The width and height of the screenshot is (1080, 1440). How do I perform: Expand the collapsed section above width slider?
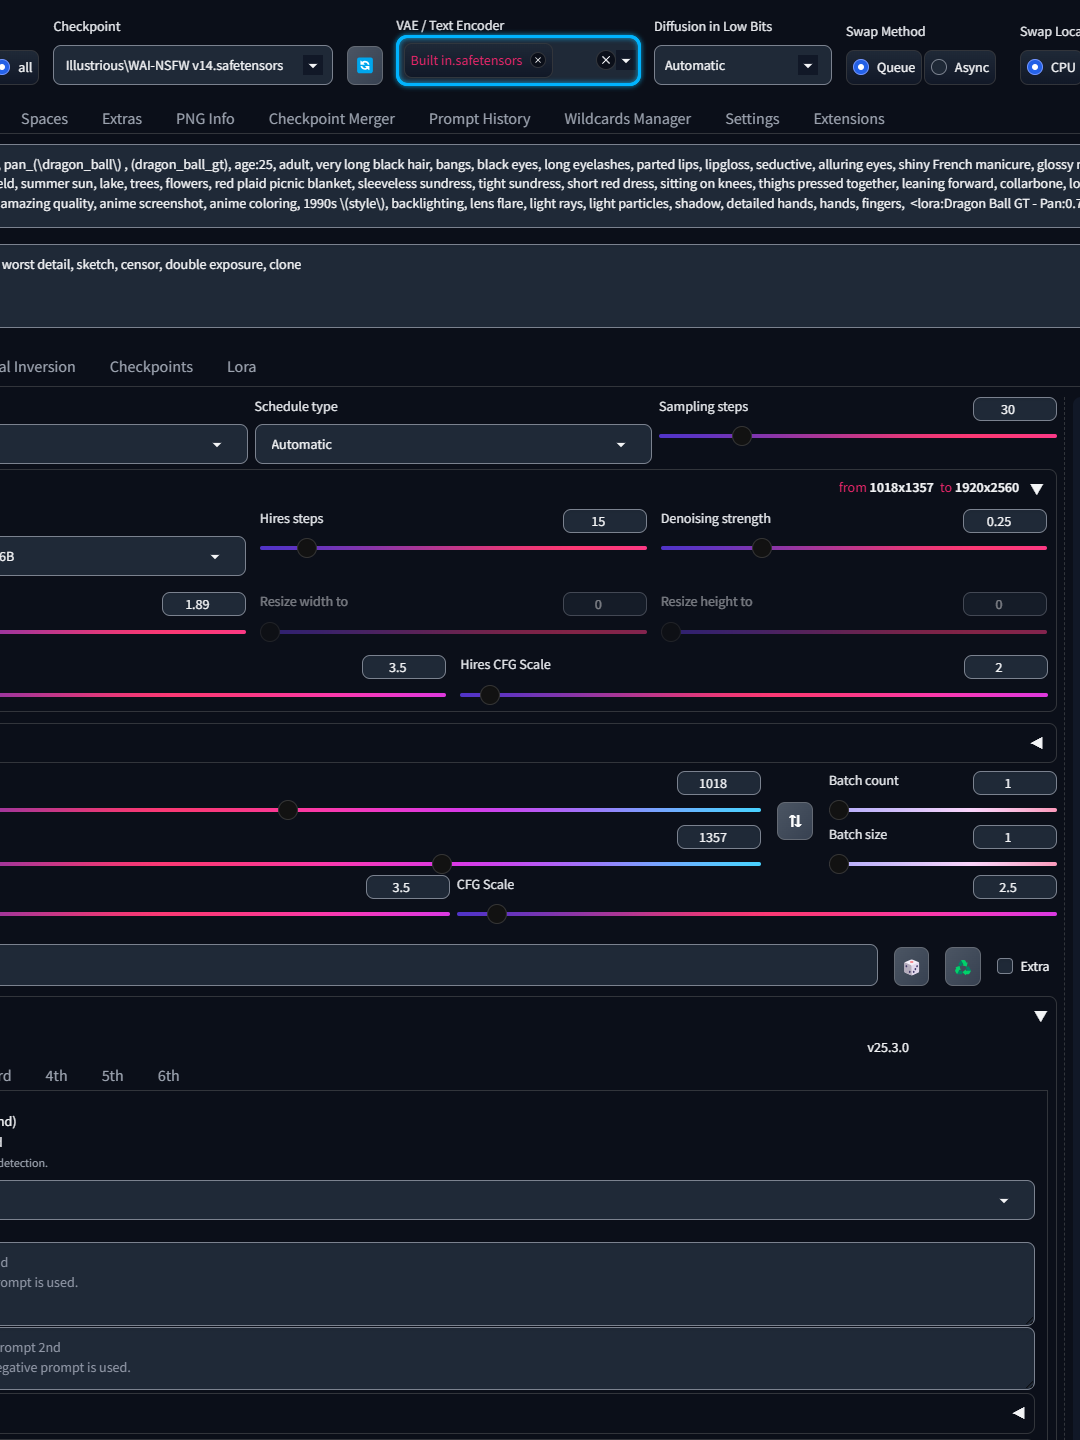pyautogui.click(x=1037, y=743)
